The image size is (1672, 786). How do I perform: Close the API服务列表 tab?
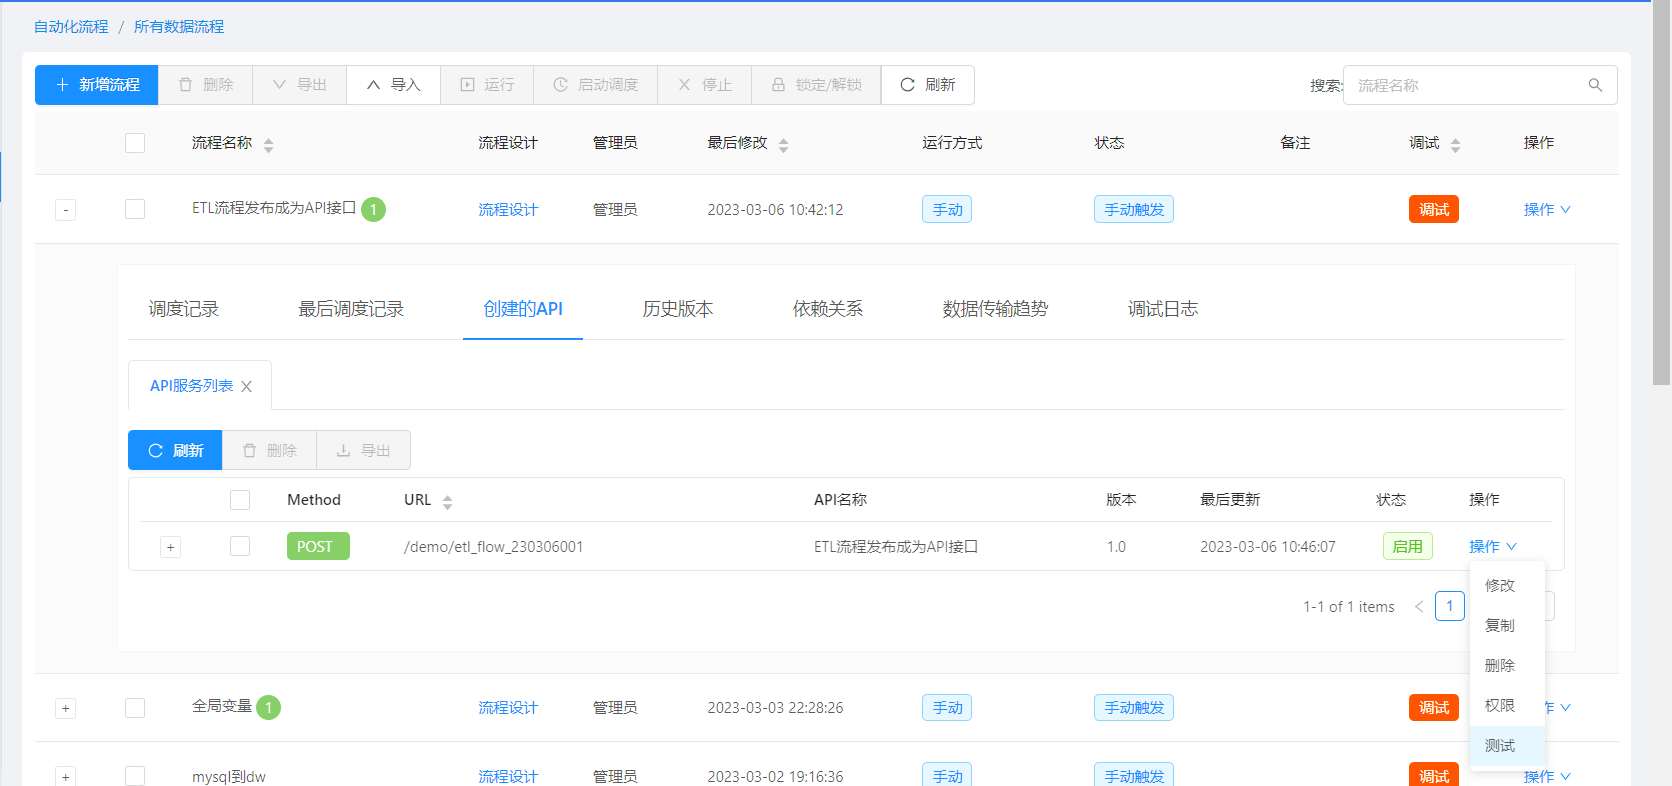247,386
